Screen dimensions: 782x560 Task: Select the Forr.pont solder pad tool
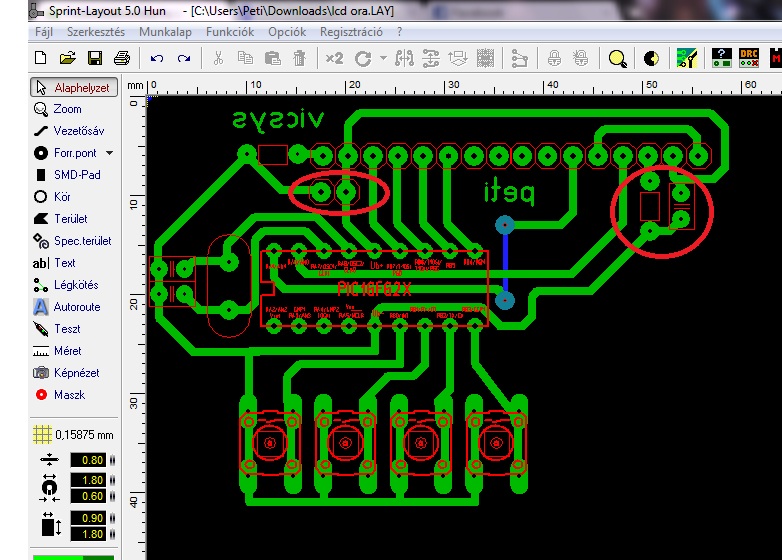pos(67,153)
